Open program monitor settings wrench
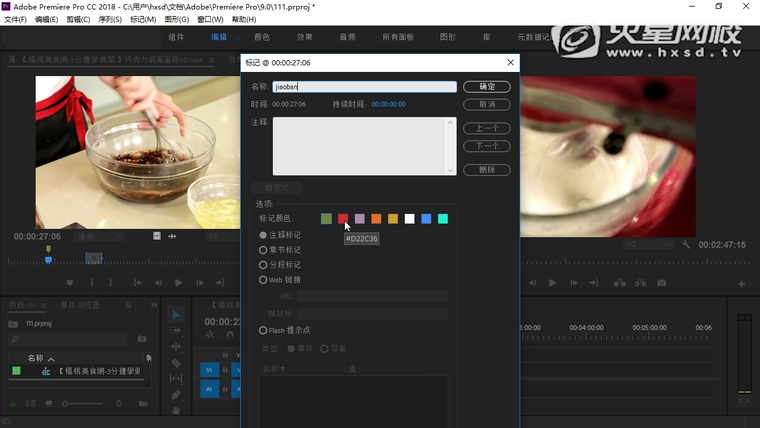The width and height of the screenshot is (760, 428). click(686, 244)
